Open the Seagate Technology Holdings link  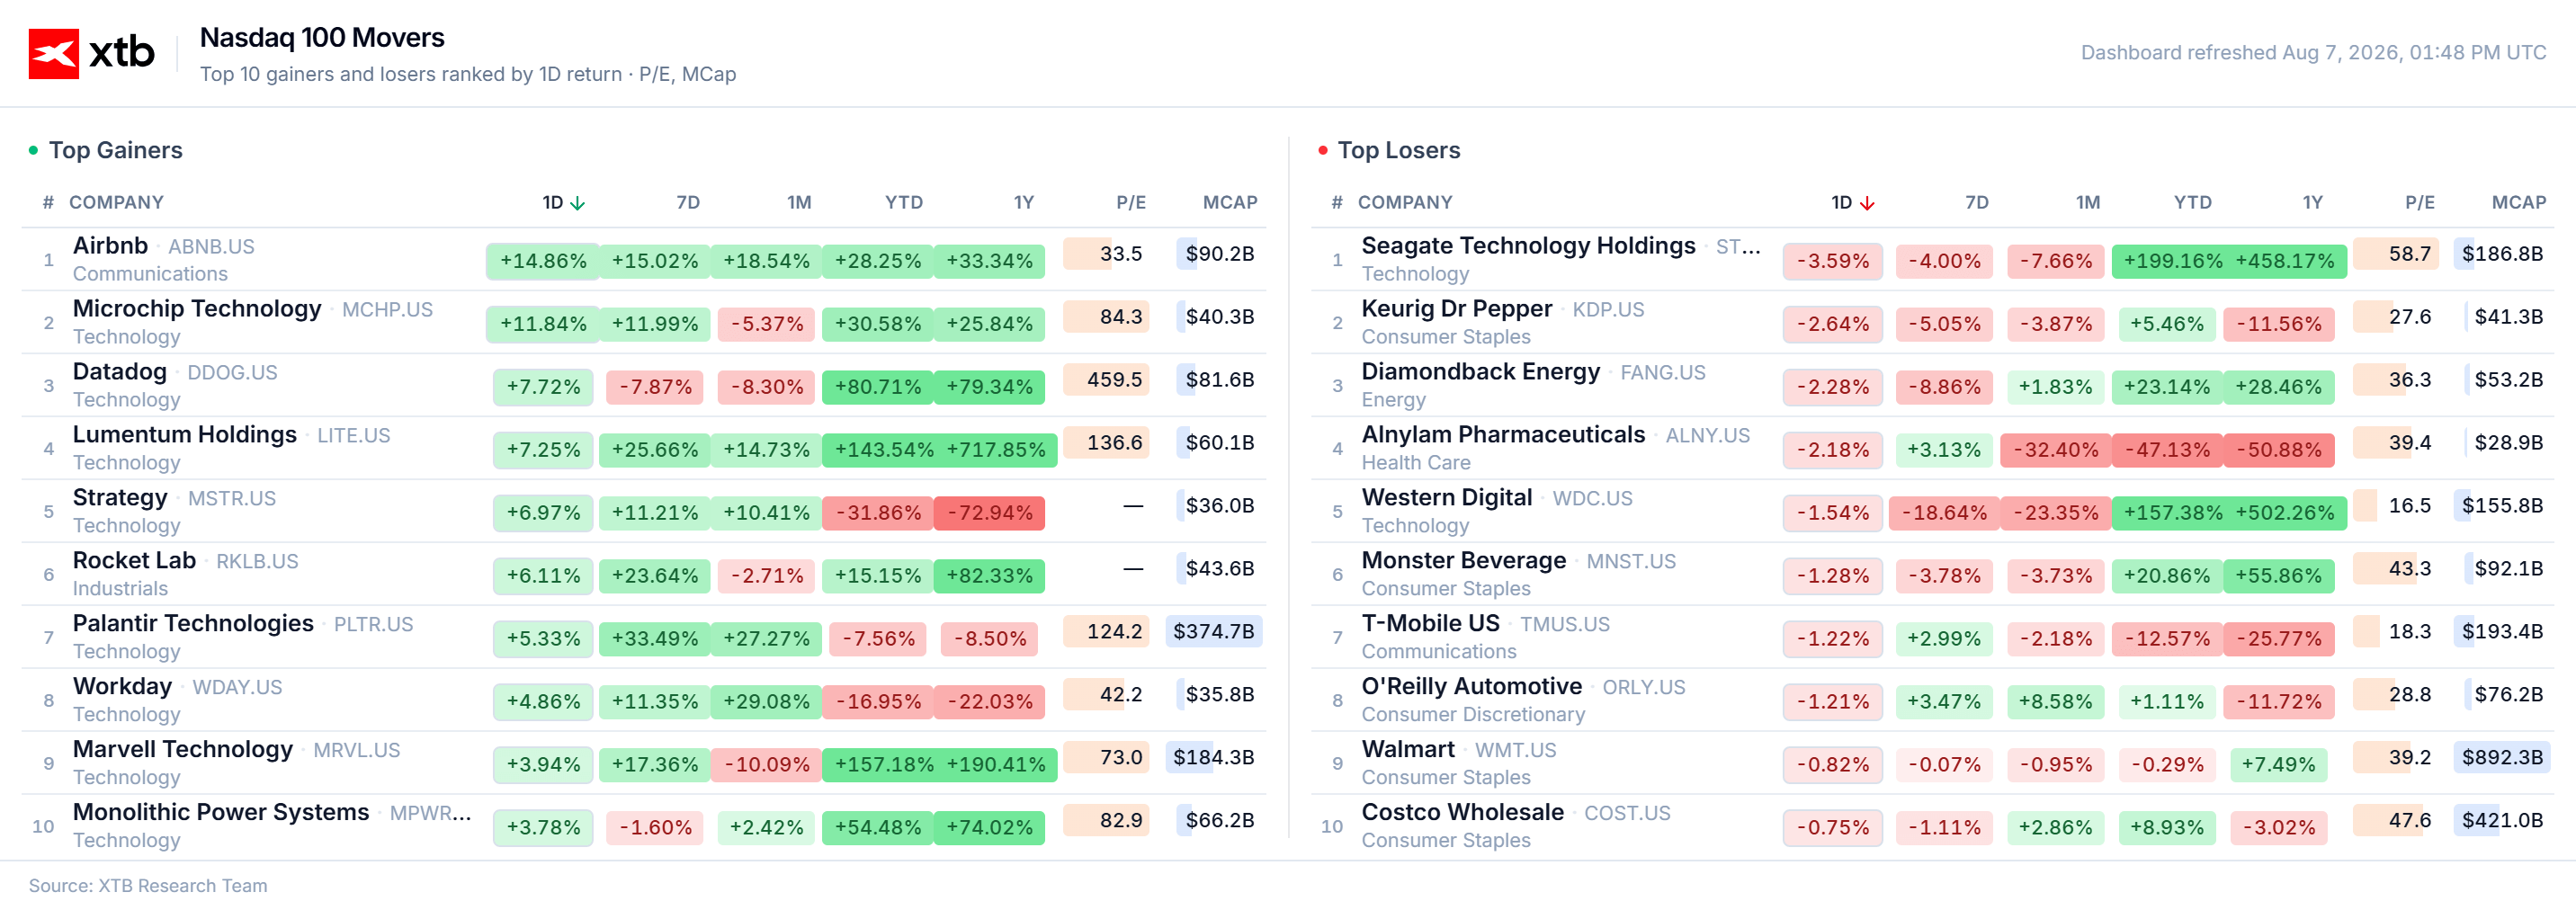1528,245
